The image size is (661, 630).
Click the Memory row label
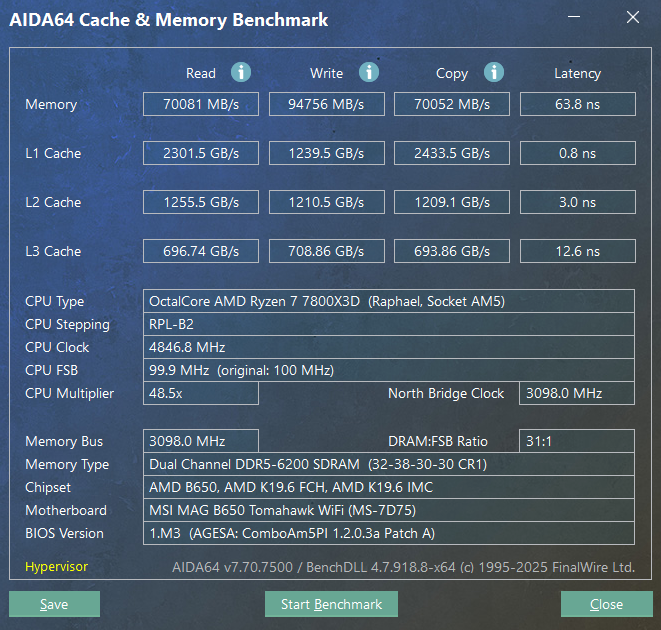pyautogui.click(x=51, y=105)
